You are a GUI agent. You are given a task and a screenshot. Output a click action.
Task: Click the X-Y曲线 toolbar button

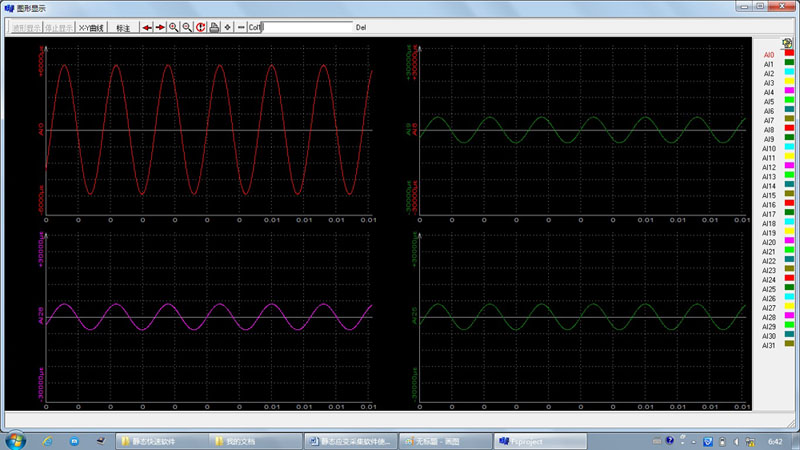(x=91, y=28)
